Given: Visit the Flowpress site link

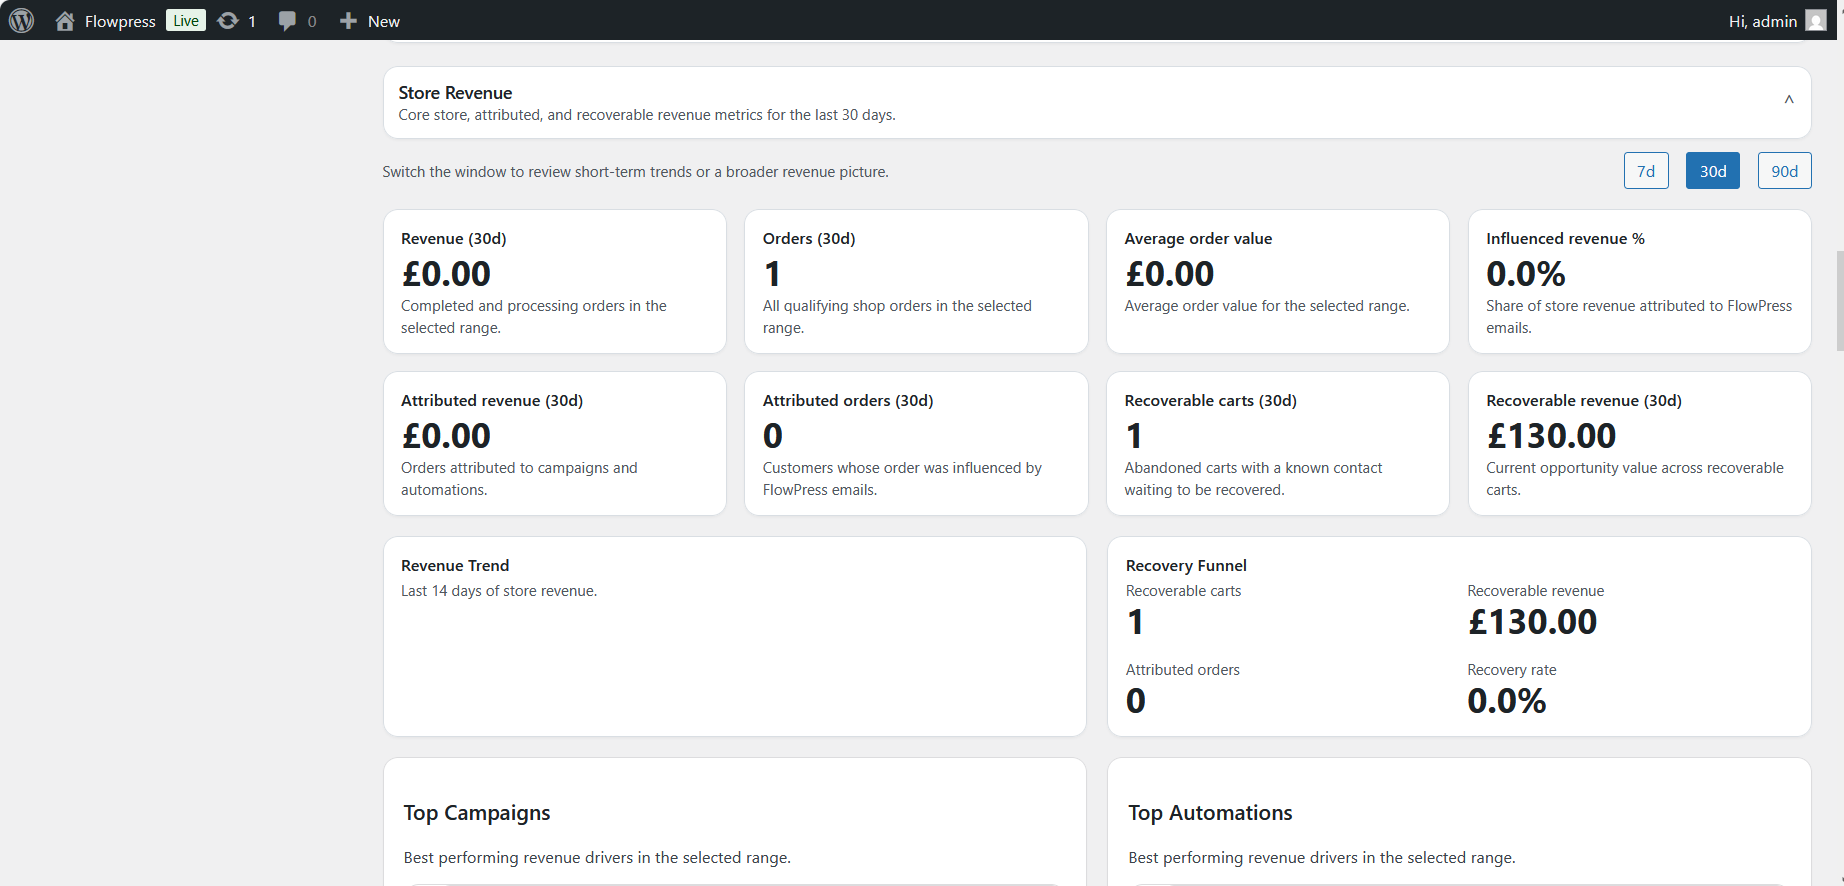Looking at the screenshot, I should [x=120, y=21].
